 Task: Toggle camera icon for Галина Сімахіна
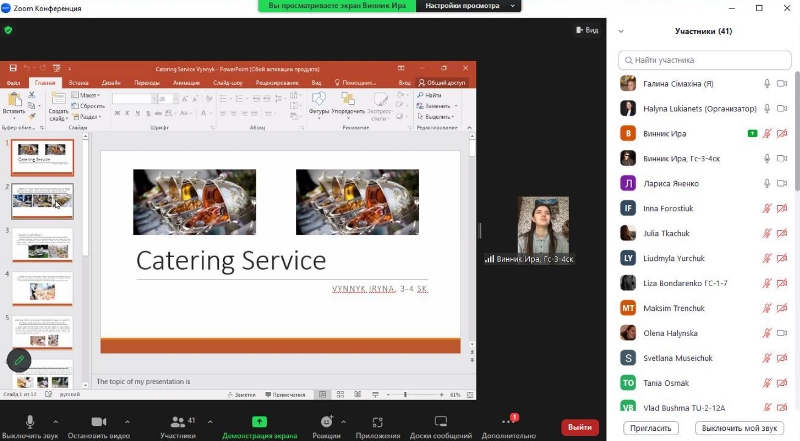pyautogui.click(x=782, y=84)
